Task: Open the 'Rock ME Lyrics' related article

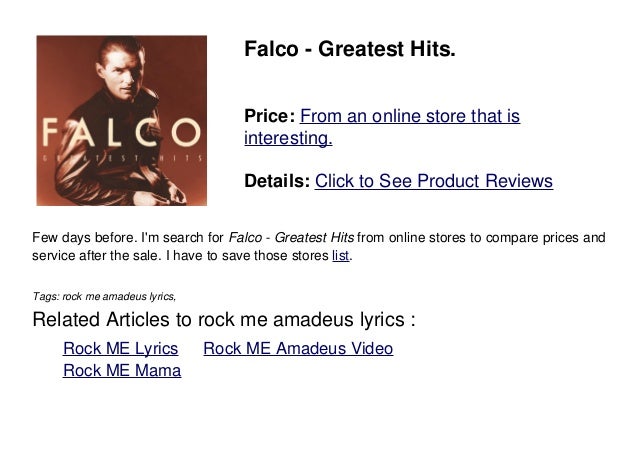Action: (120, 348)
